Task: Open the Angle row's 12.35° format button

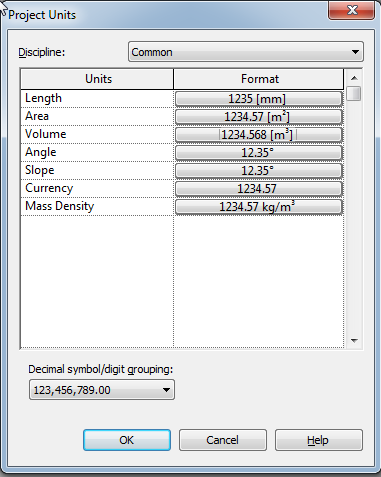Action: click(259, 153)
